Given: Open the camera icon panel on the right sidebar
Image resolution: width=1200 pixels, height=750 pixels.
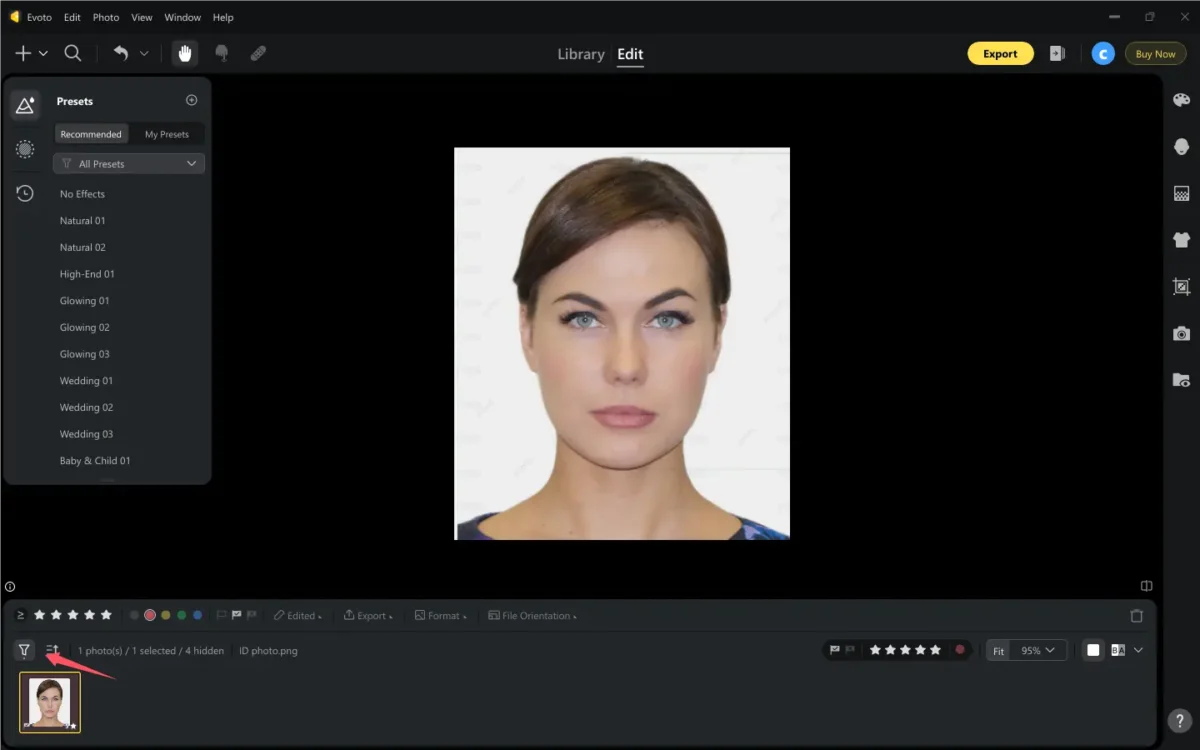Looking at the screenshot, I should (x=1181, y=334).
